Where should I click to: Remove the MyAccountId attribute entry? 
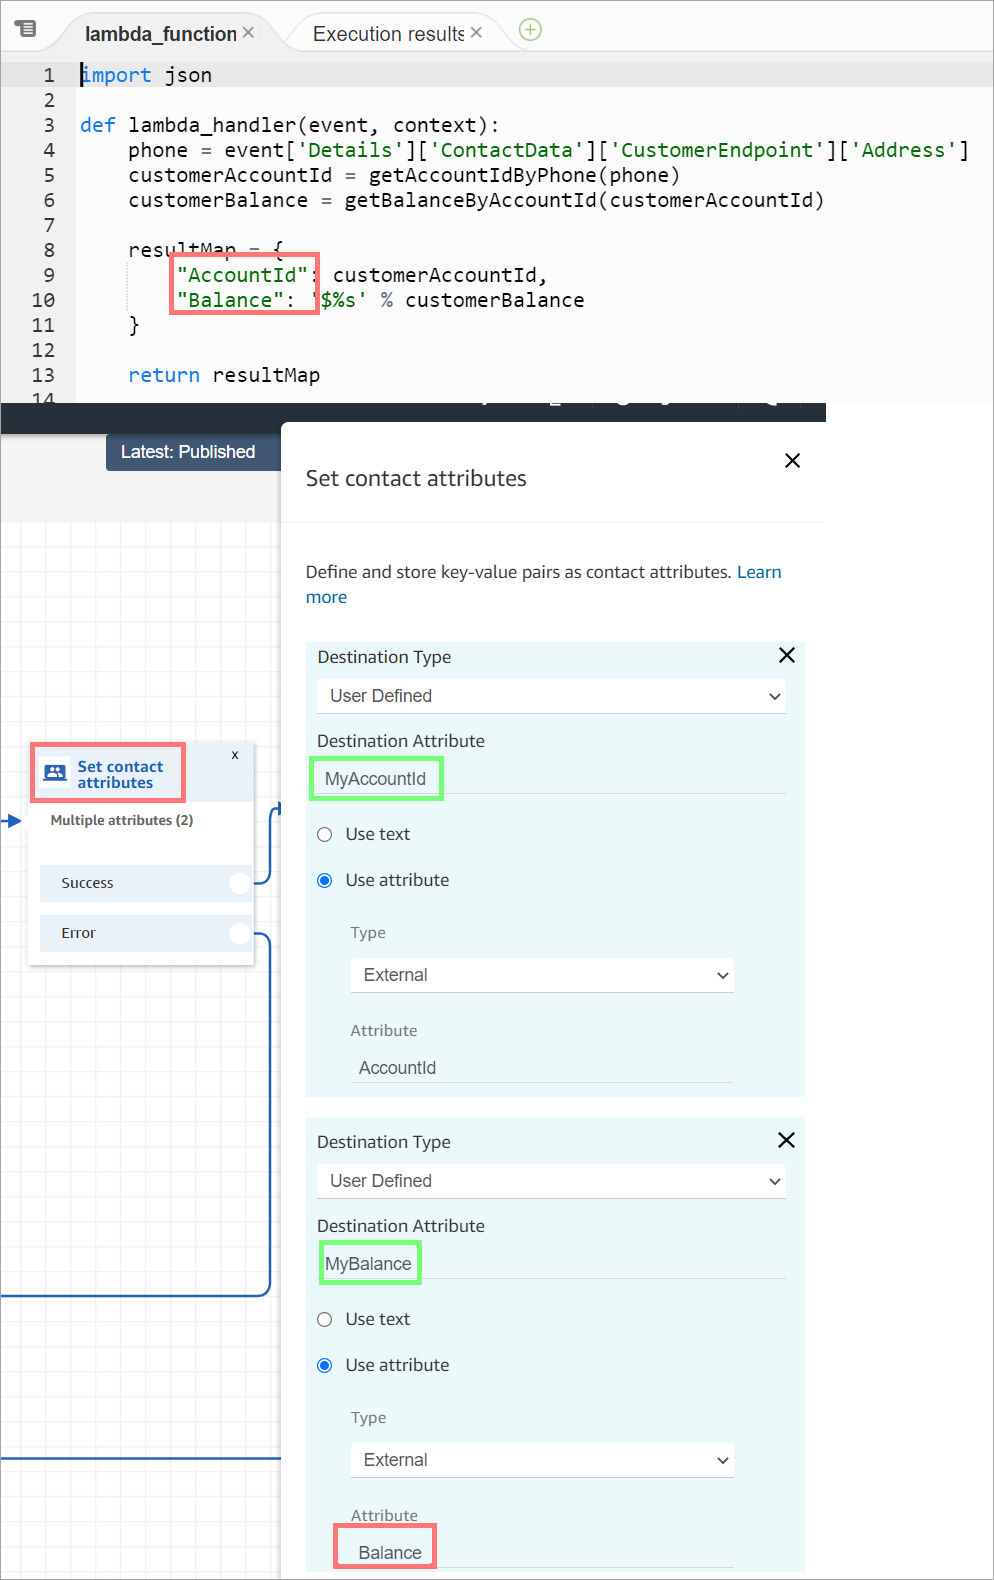[x=786, y=655]
